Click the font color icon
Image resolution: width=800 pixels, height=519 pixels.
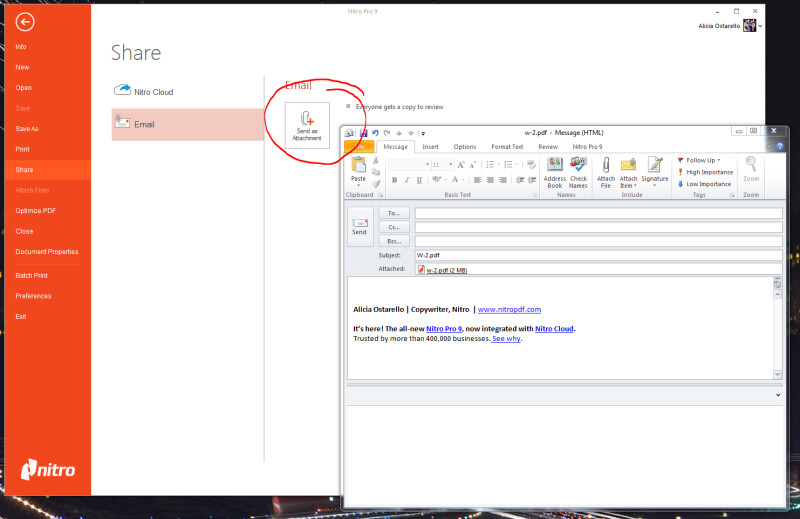pos(455,180)
